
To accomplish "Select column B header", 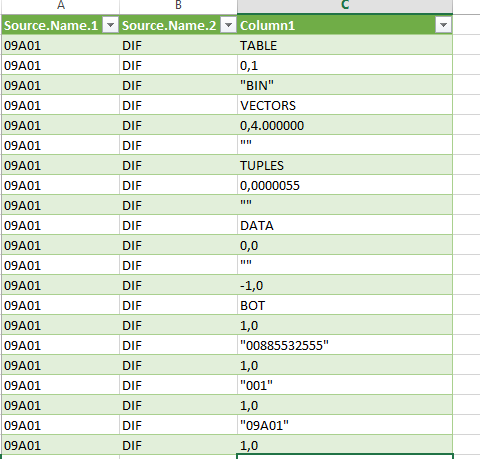I will (x=178, y=5).
